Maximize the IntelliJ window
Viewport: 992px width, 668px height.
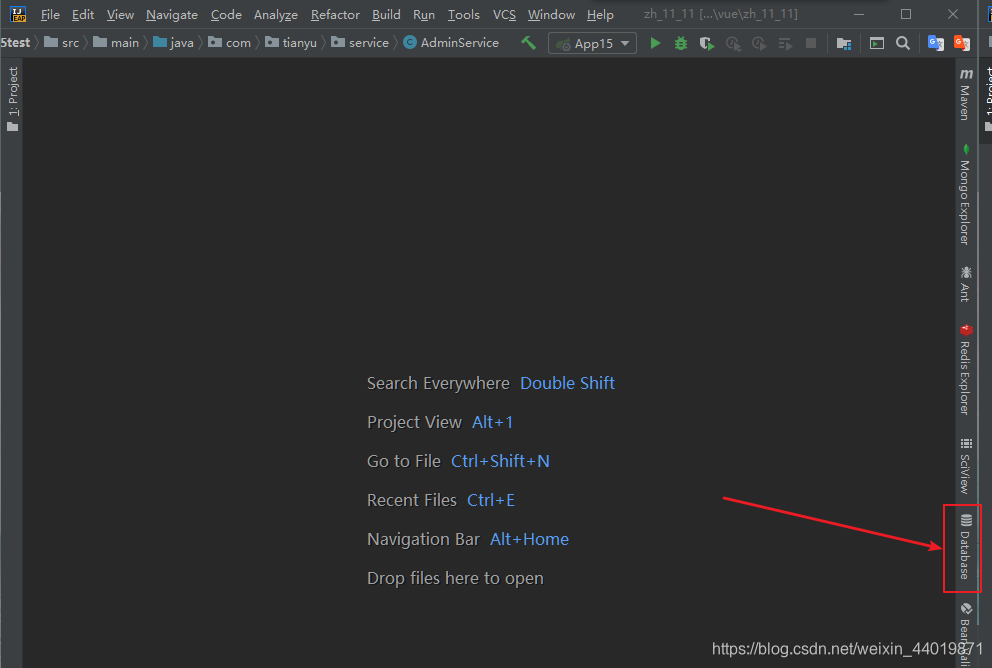point(906,14)
